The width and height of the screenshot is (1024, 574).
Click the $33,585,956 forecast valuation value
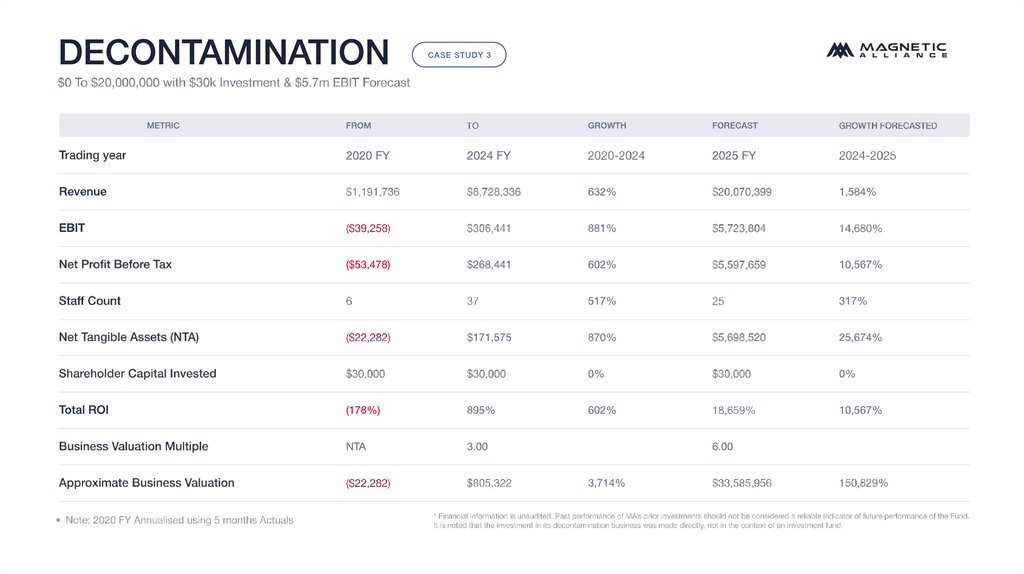click(x=741, y=483)
